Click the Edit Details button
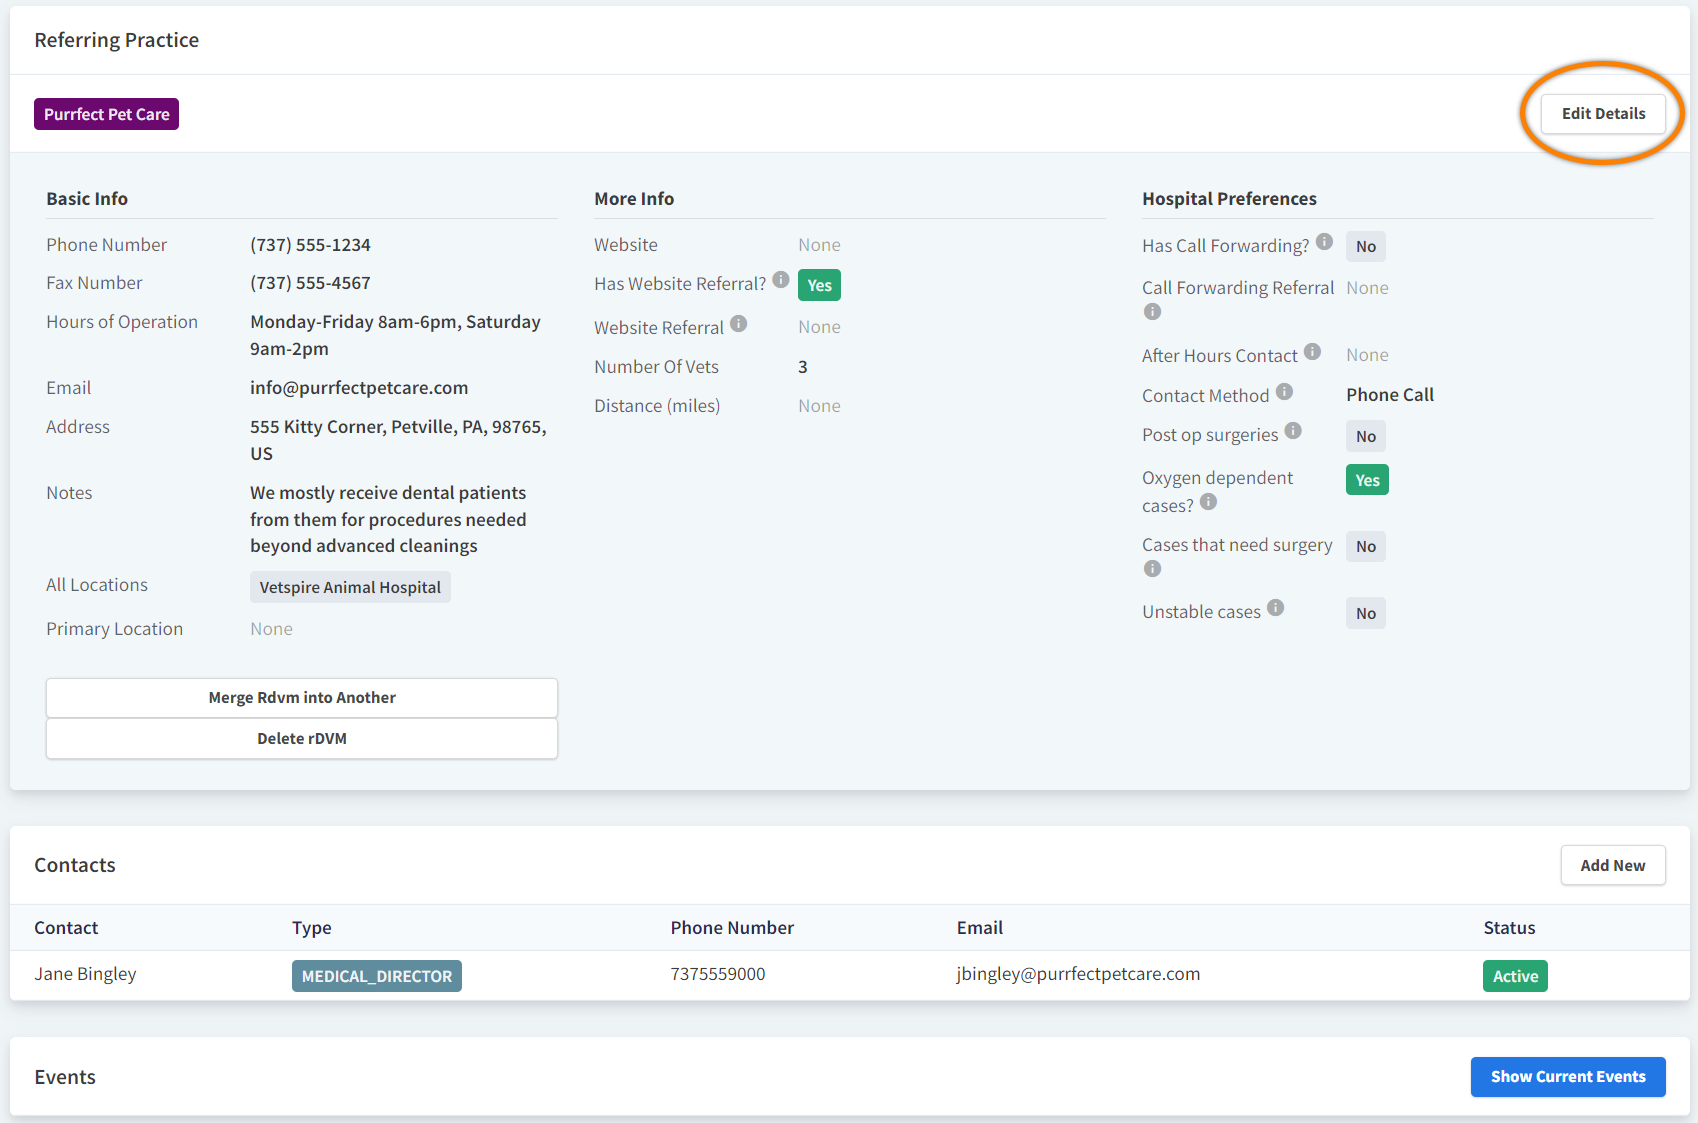 (1602, 113)
